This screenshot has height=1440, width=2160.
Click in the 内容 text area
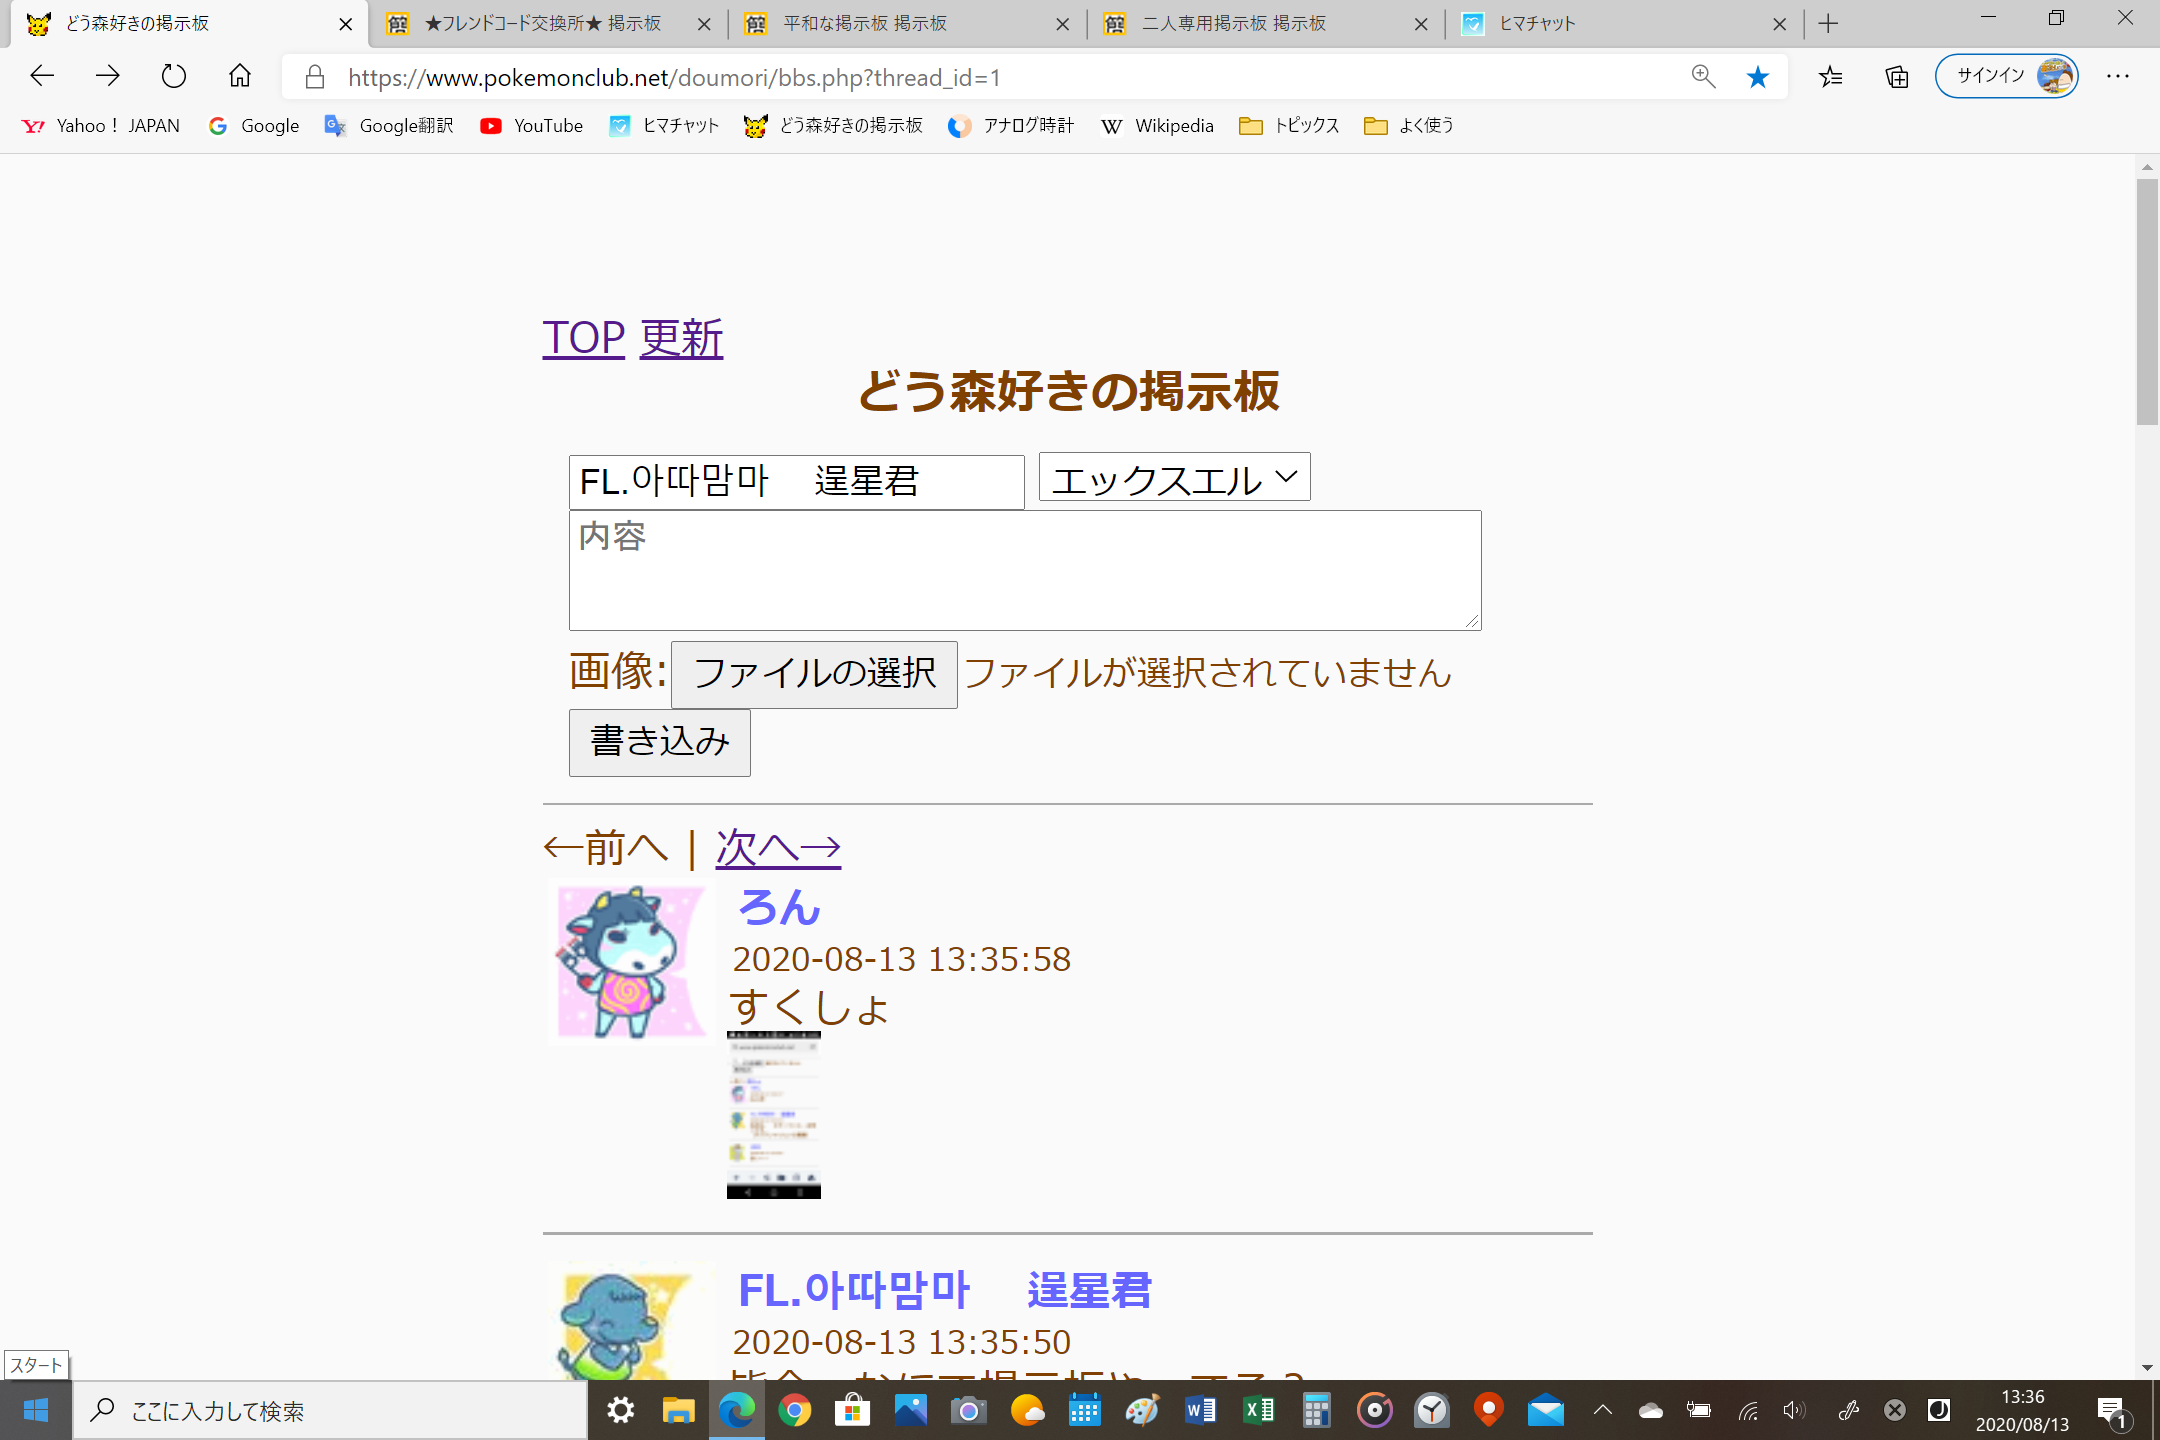point(1024,571)
